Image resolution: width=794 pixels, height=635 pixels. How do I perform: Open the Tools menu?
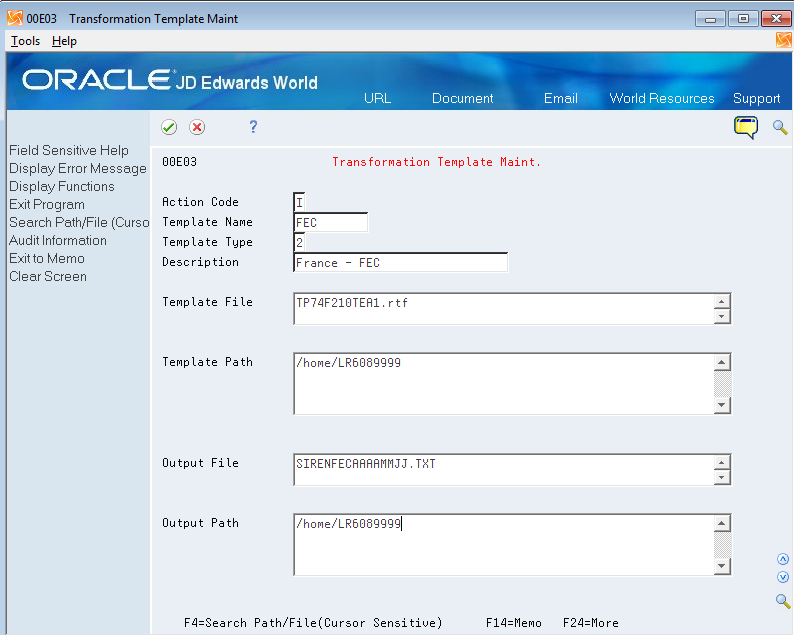coord(25,41)
